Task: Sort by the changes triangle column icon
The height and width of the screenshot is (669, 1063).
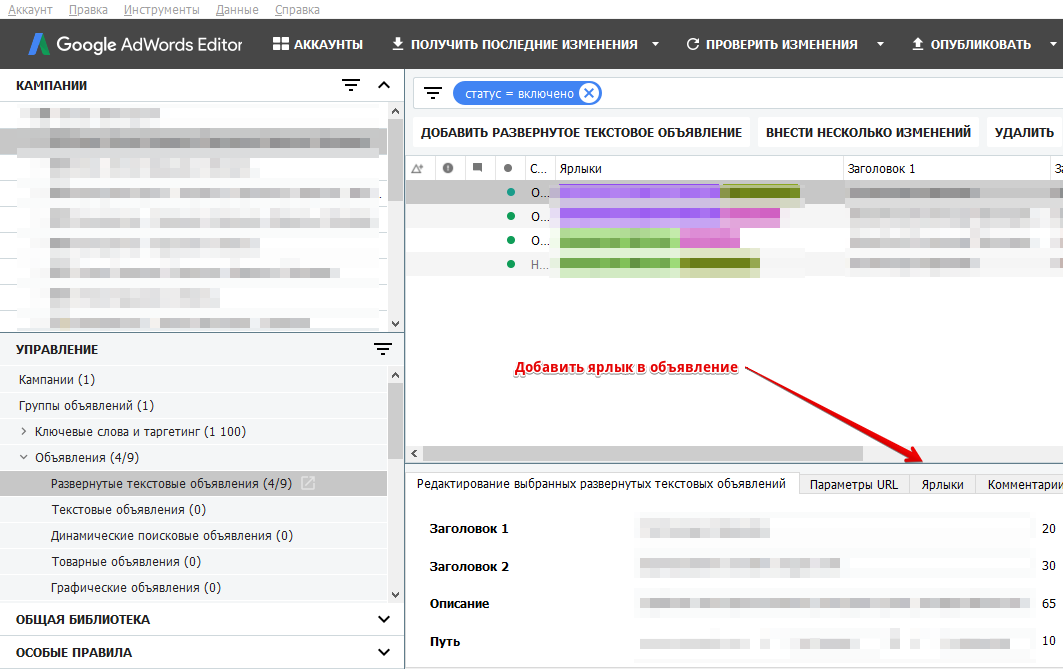Action: click(x=418, y=168)
